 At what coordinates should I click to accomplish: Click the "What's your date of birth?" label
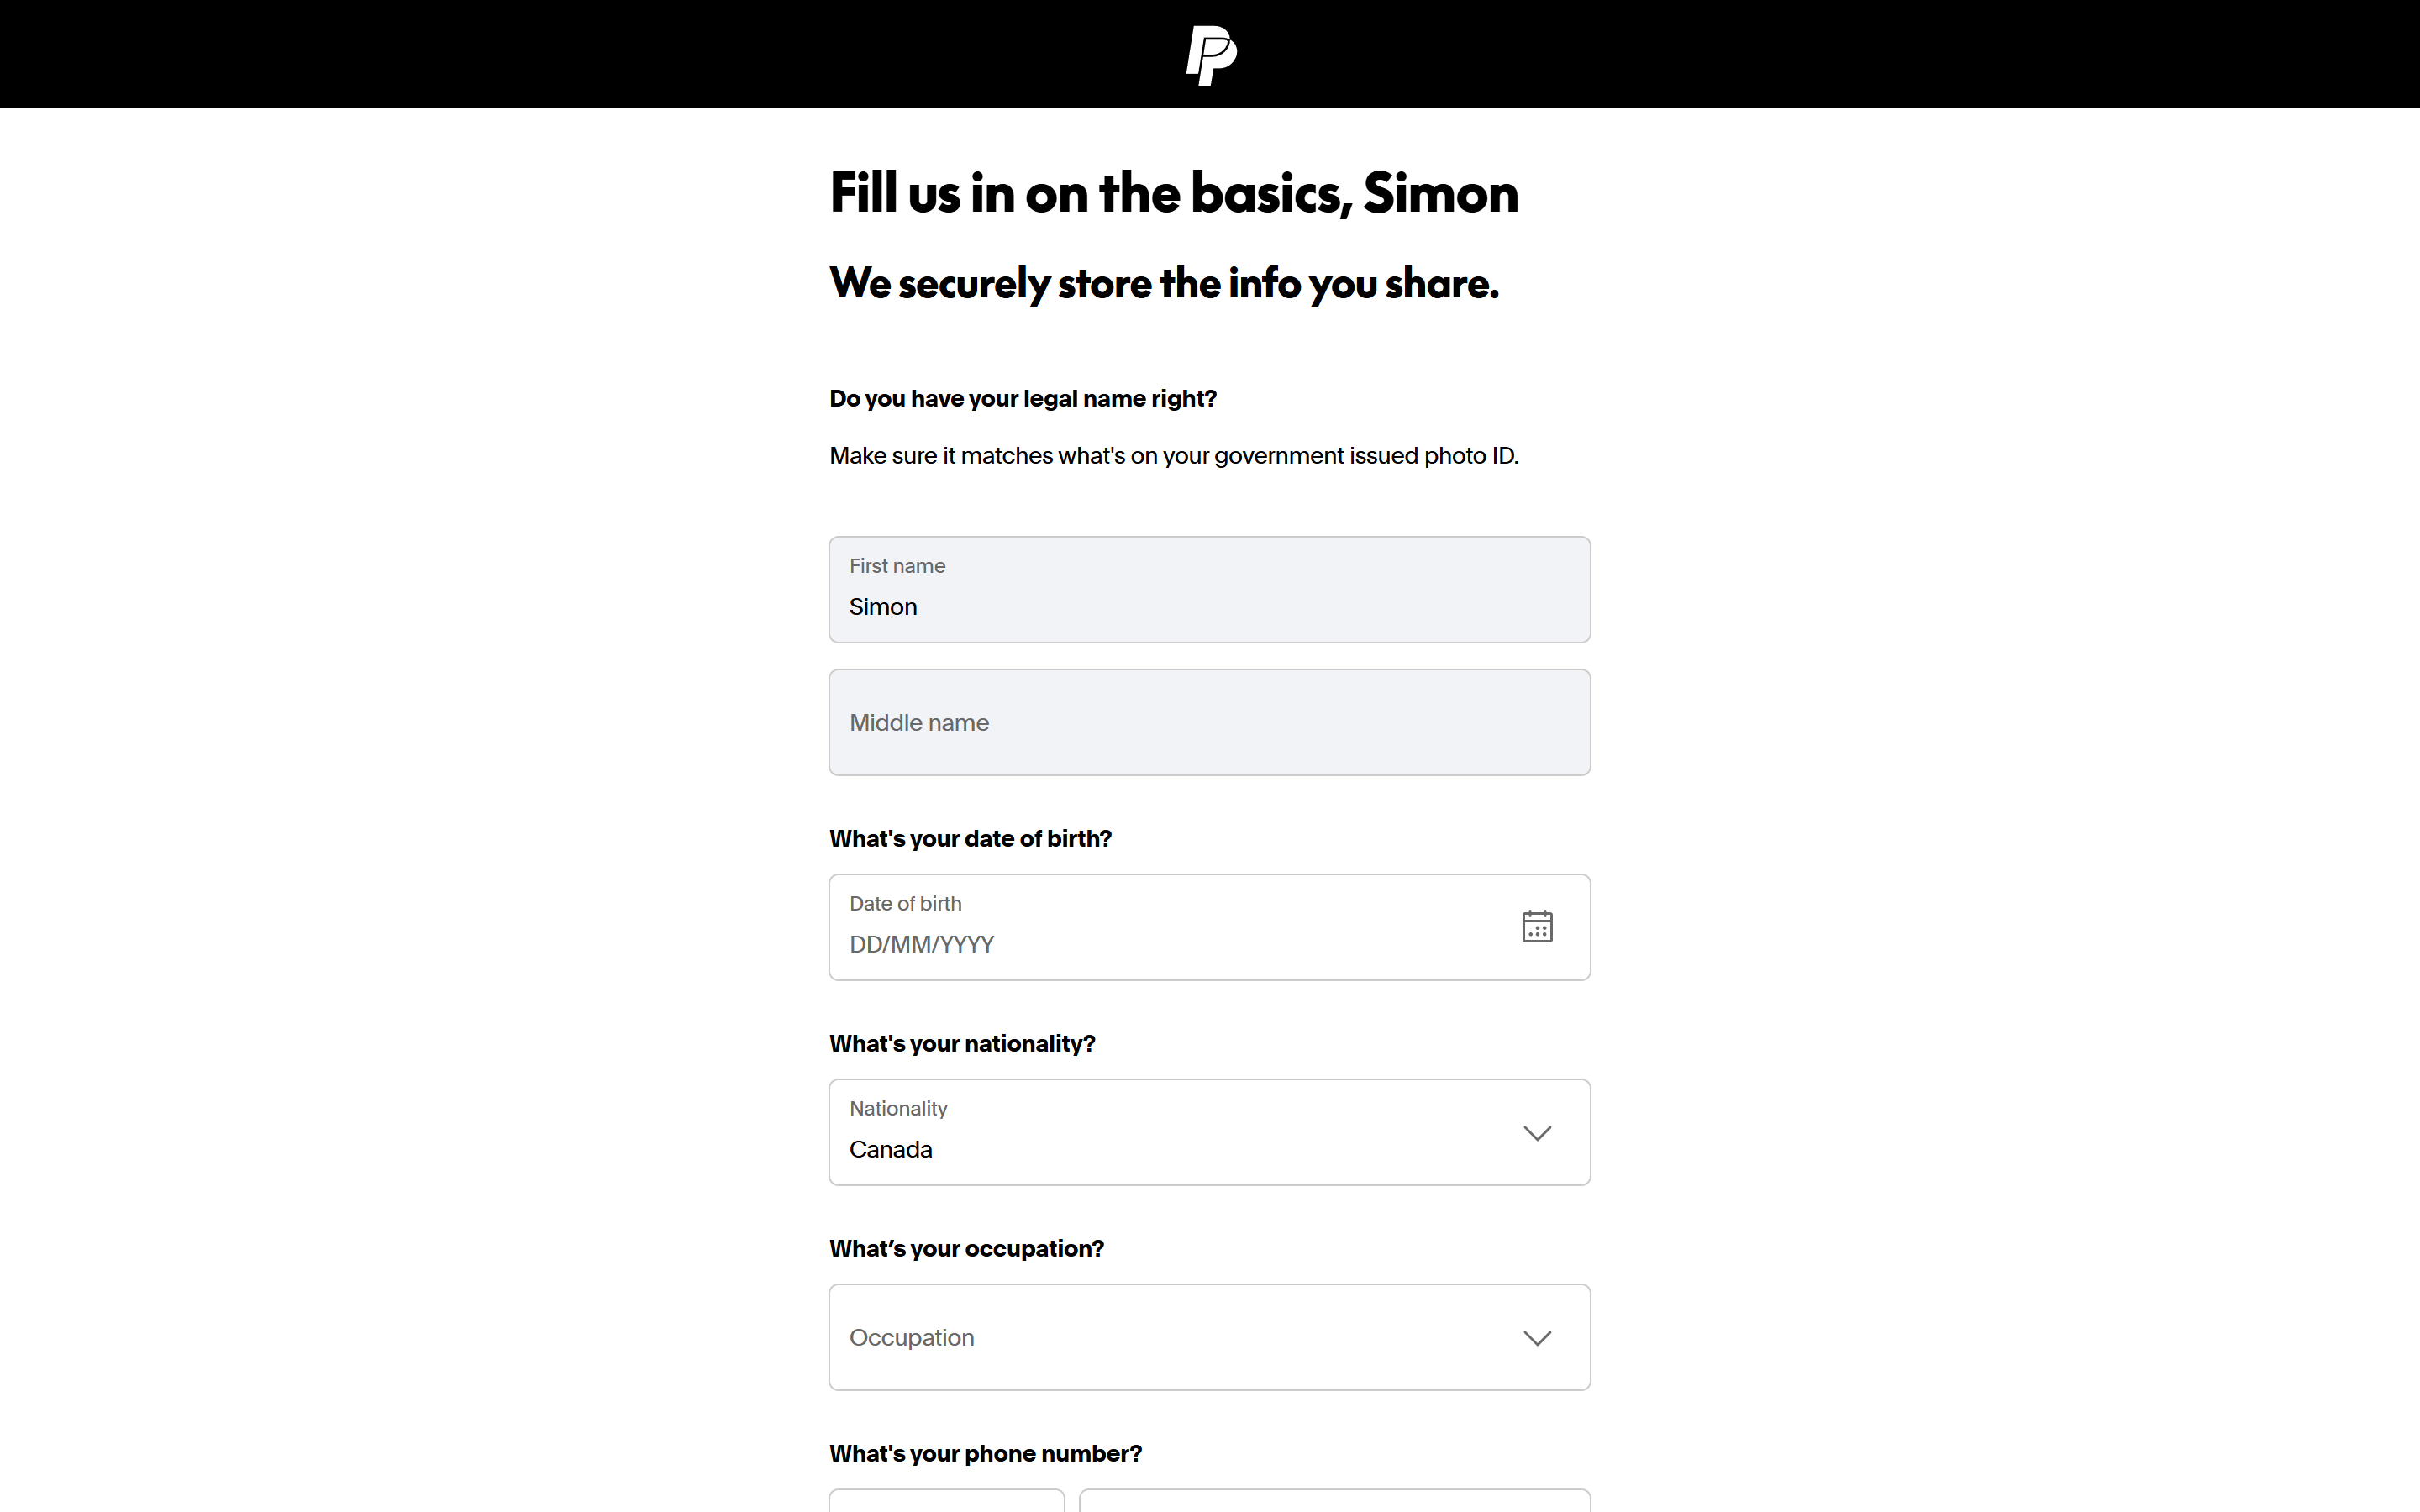pos(970,839)
